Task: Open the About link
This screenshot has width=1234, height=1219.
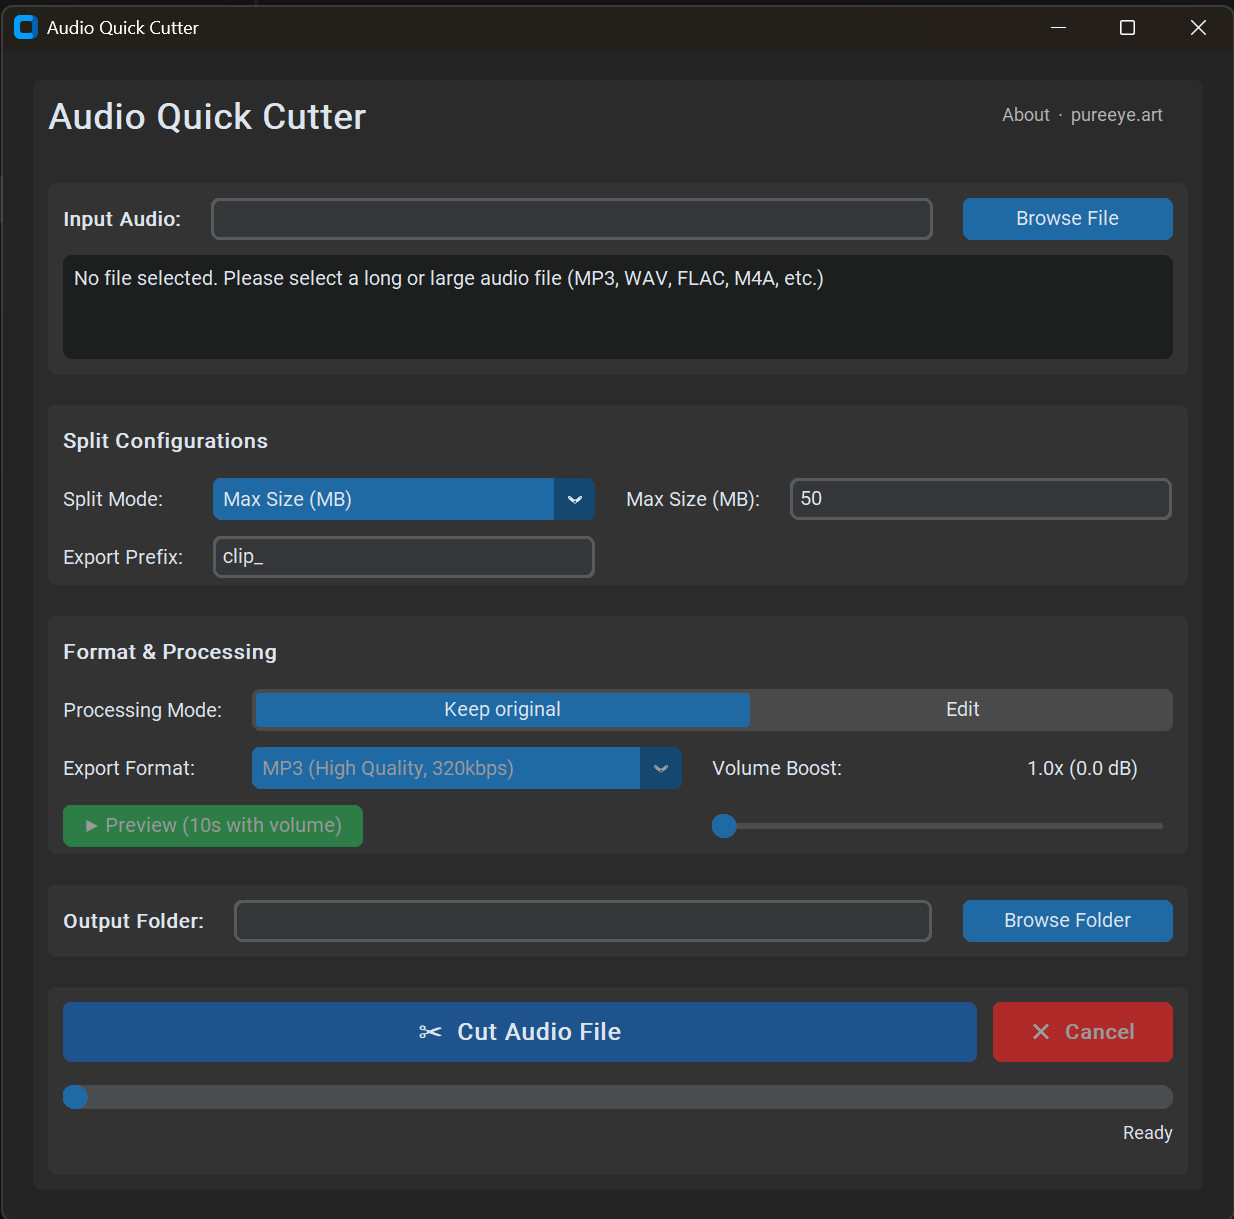Action: (x=1026, y=115)
